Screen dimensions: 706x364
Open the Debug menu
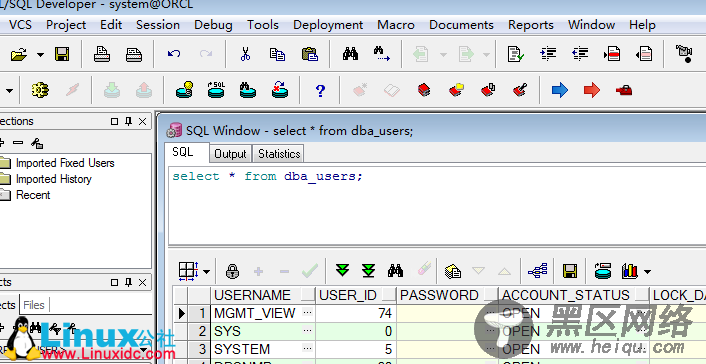213,25
